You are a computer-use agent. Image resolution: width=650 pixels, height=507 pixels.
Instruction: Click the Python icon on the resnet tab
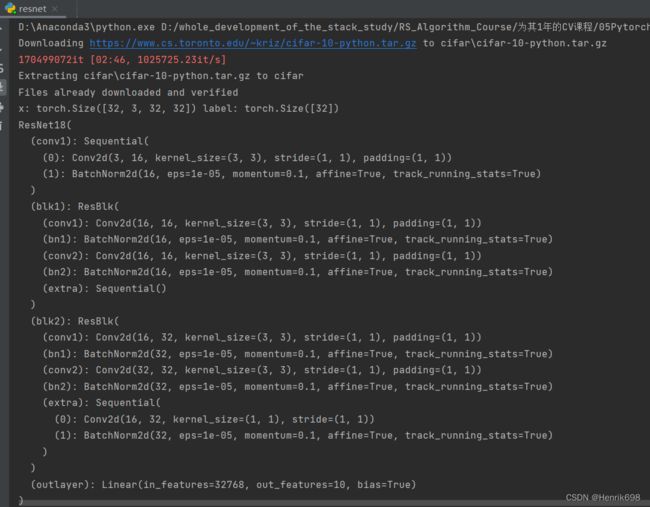(x=10, y=8)
